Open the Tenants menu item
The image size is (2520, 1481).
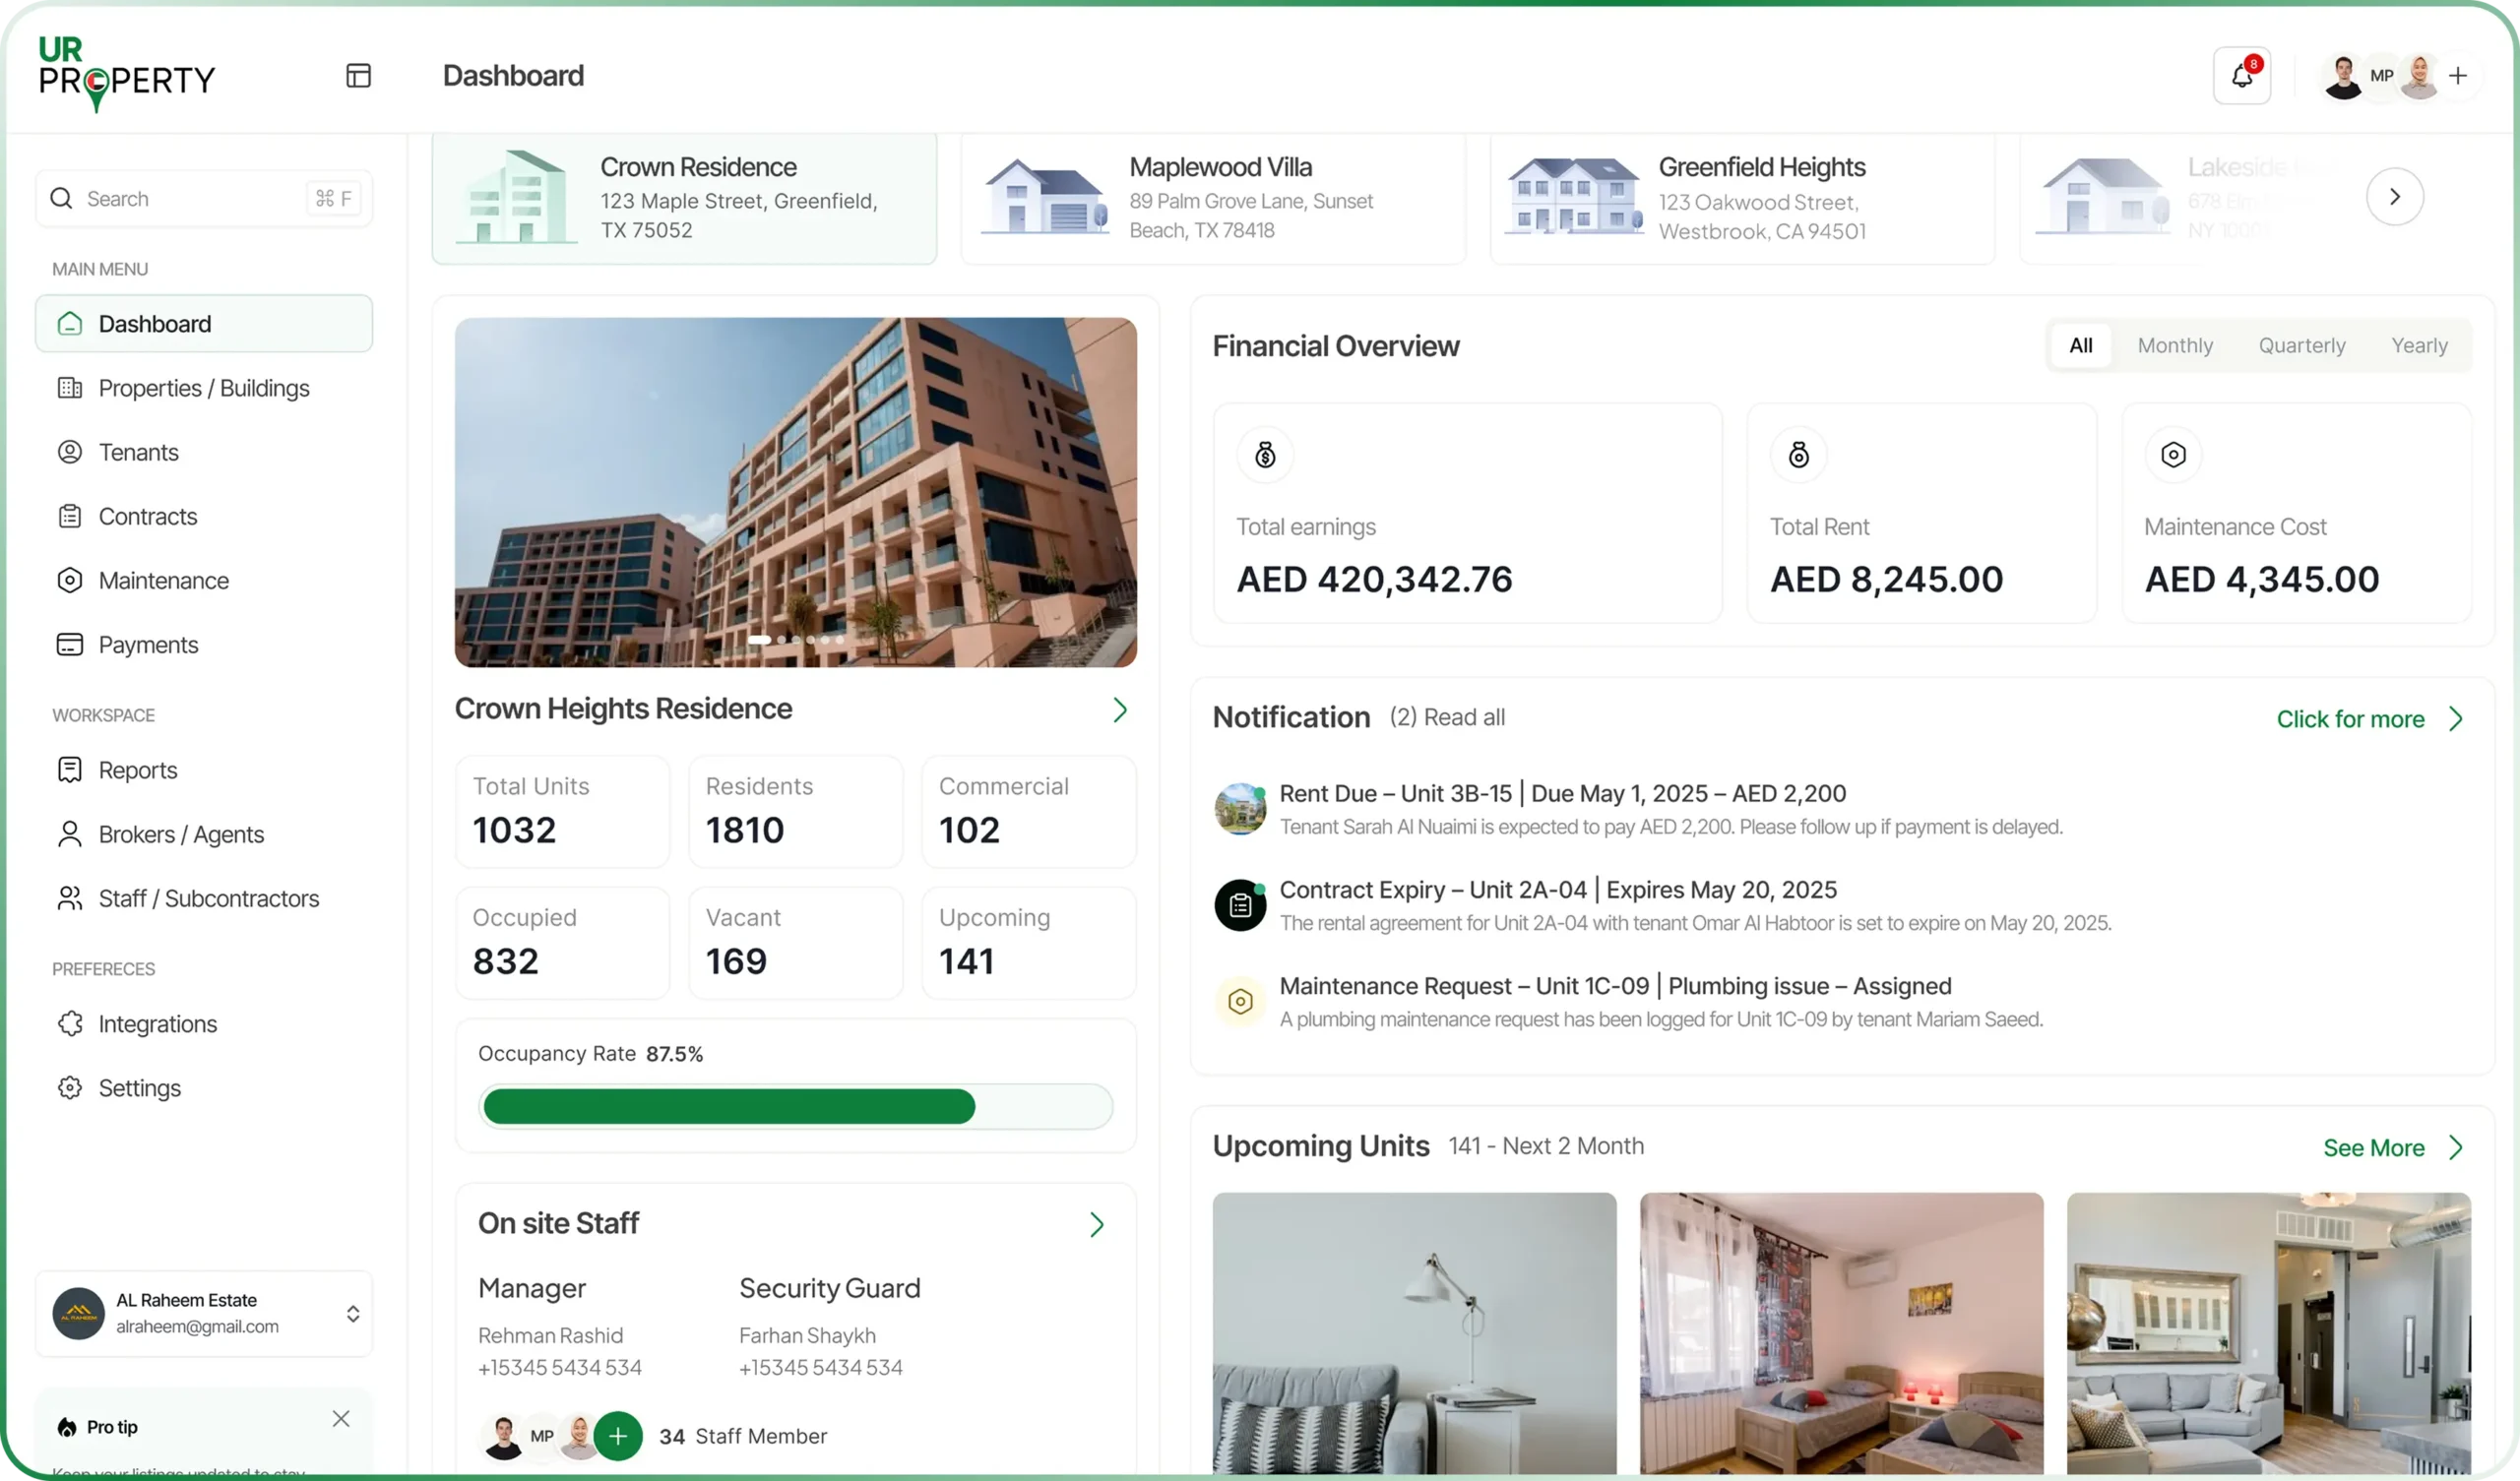point(138,453)
